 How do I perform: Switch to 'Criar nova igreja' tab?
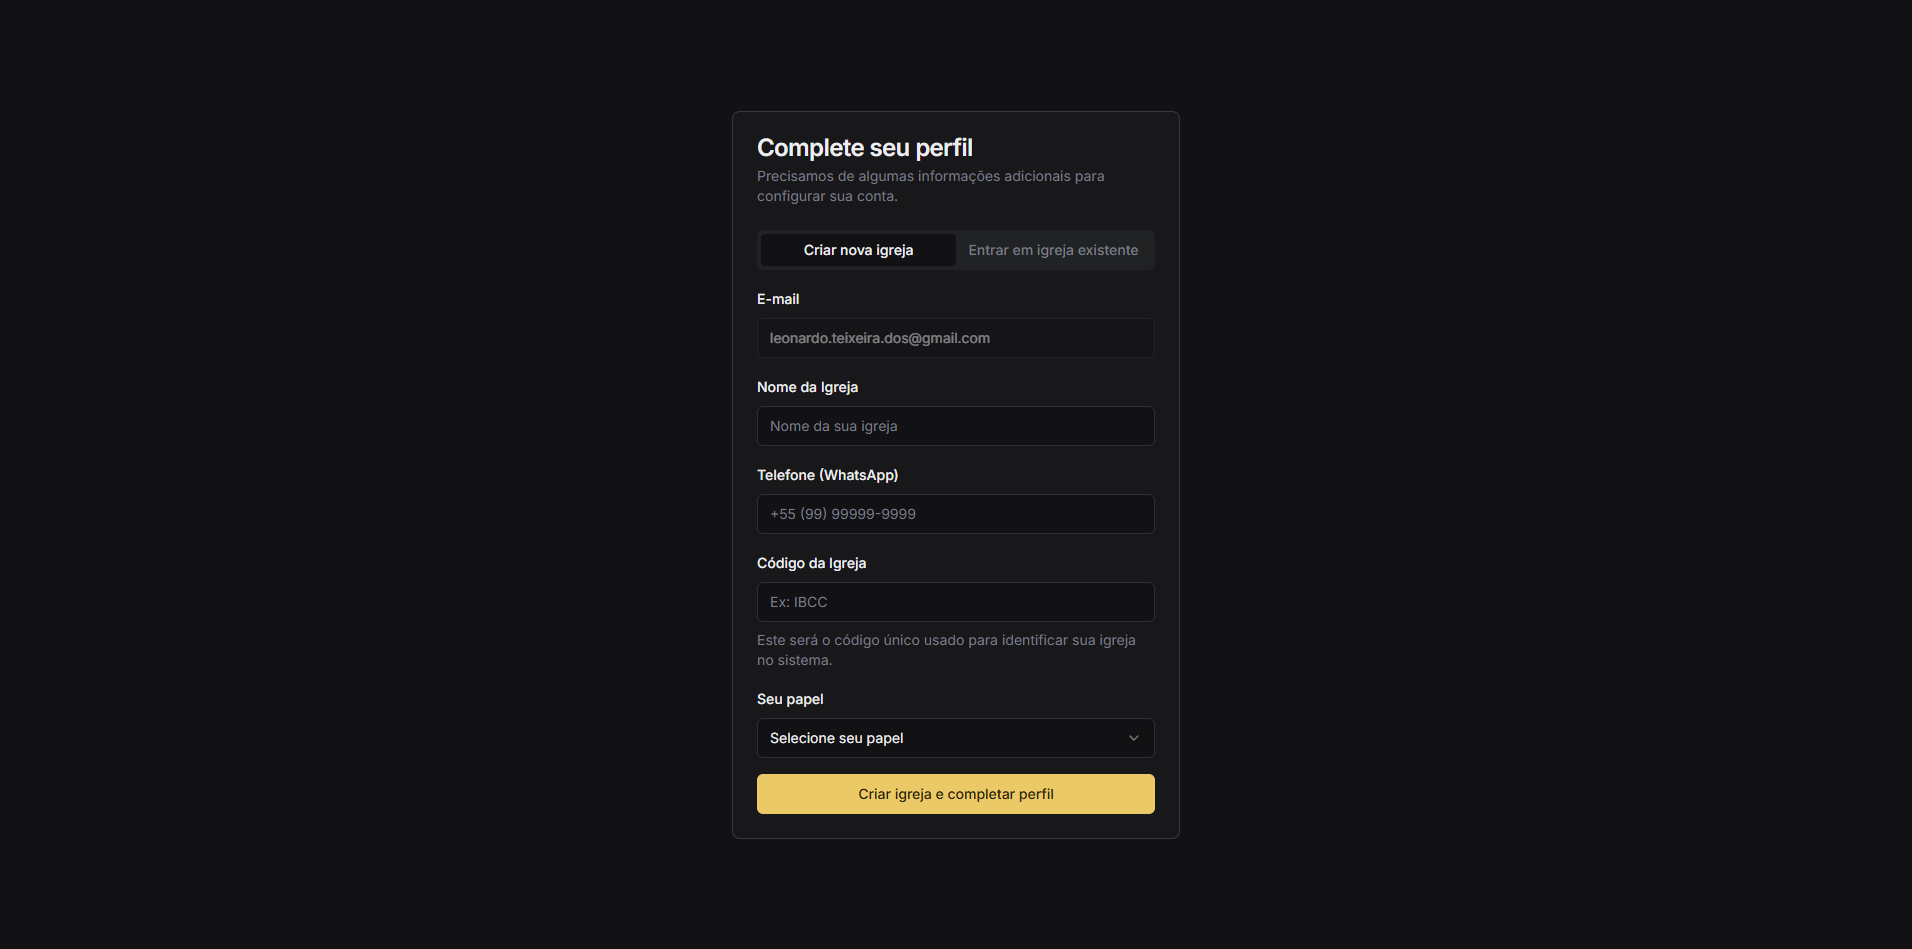coord(858,250)
